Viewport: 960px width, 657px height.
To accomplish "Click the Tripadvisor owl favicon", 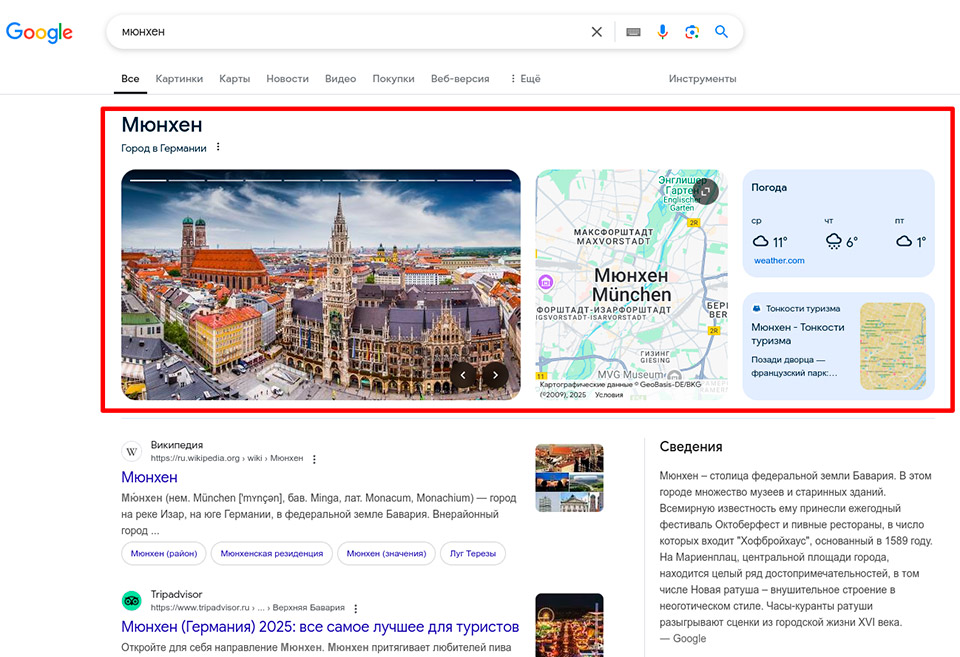I will click(132, 601).
